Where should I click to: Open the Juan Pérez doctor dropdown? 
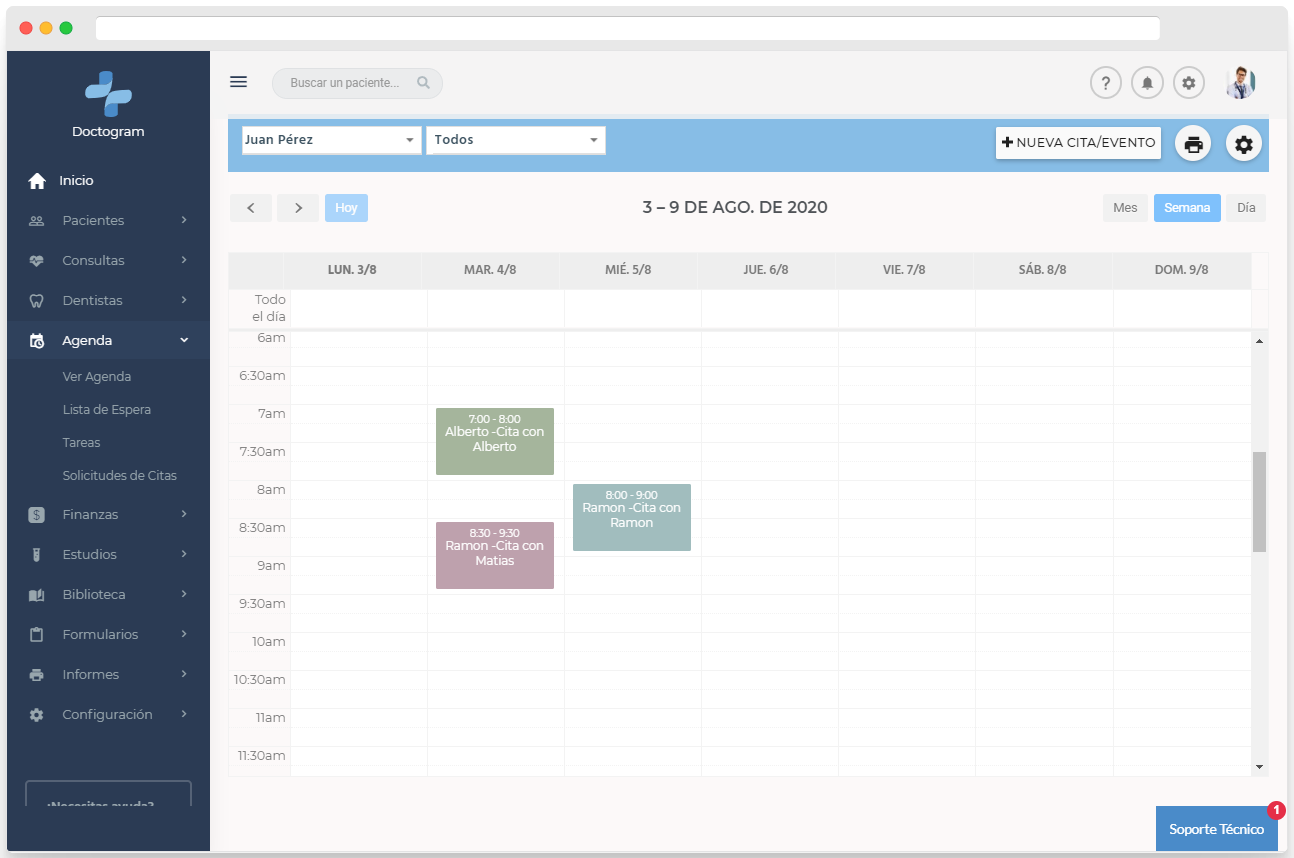(x=330, y=140)
